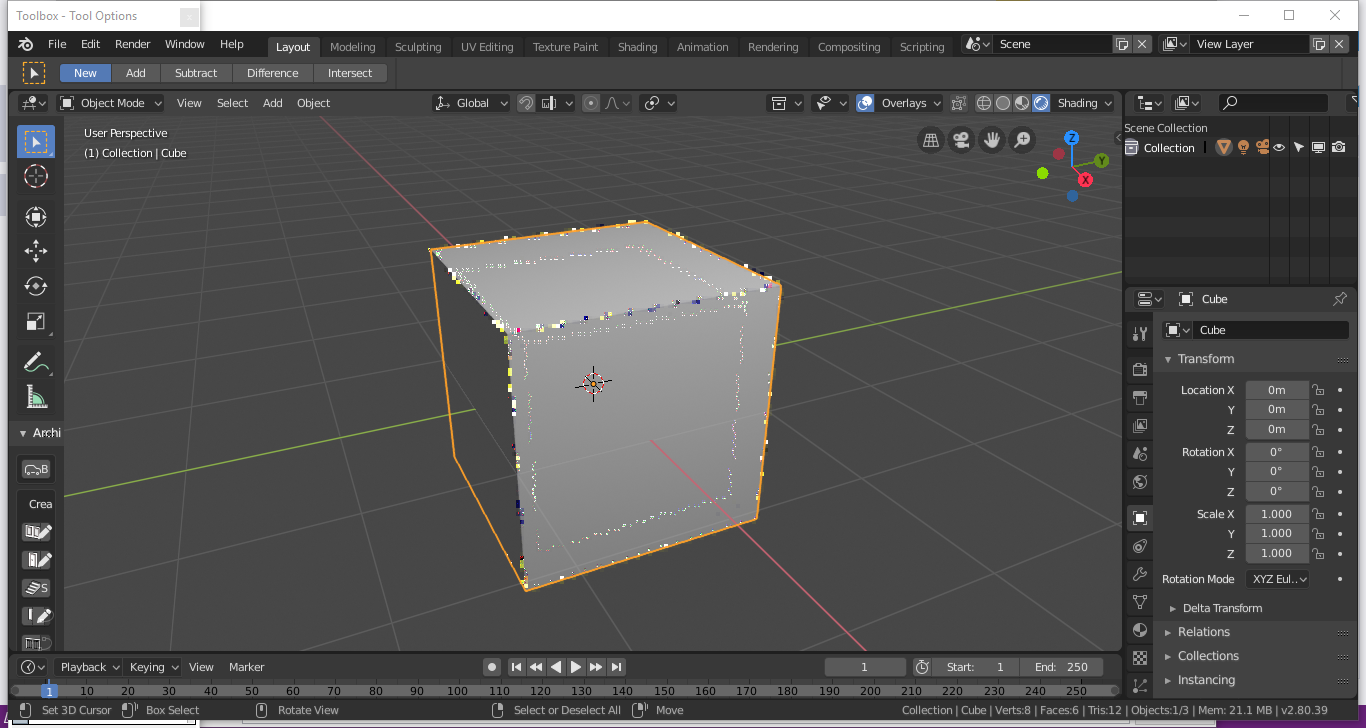Select the Select Box tool
Screen dimensions: 1366x728
pos(36,141)
